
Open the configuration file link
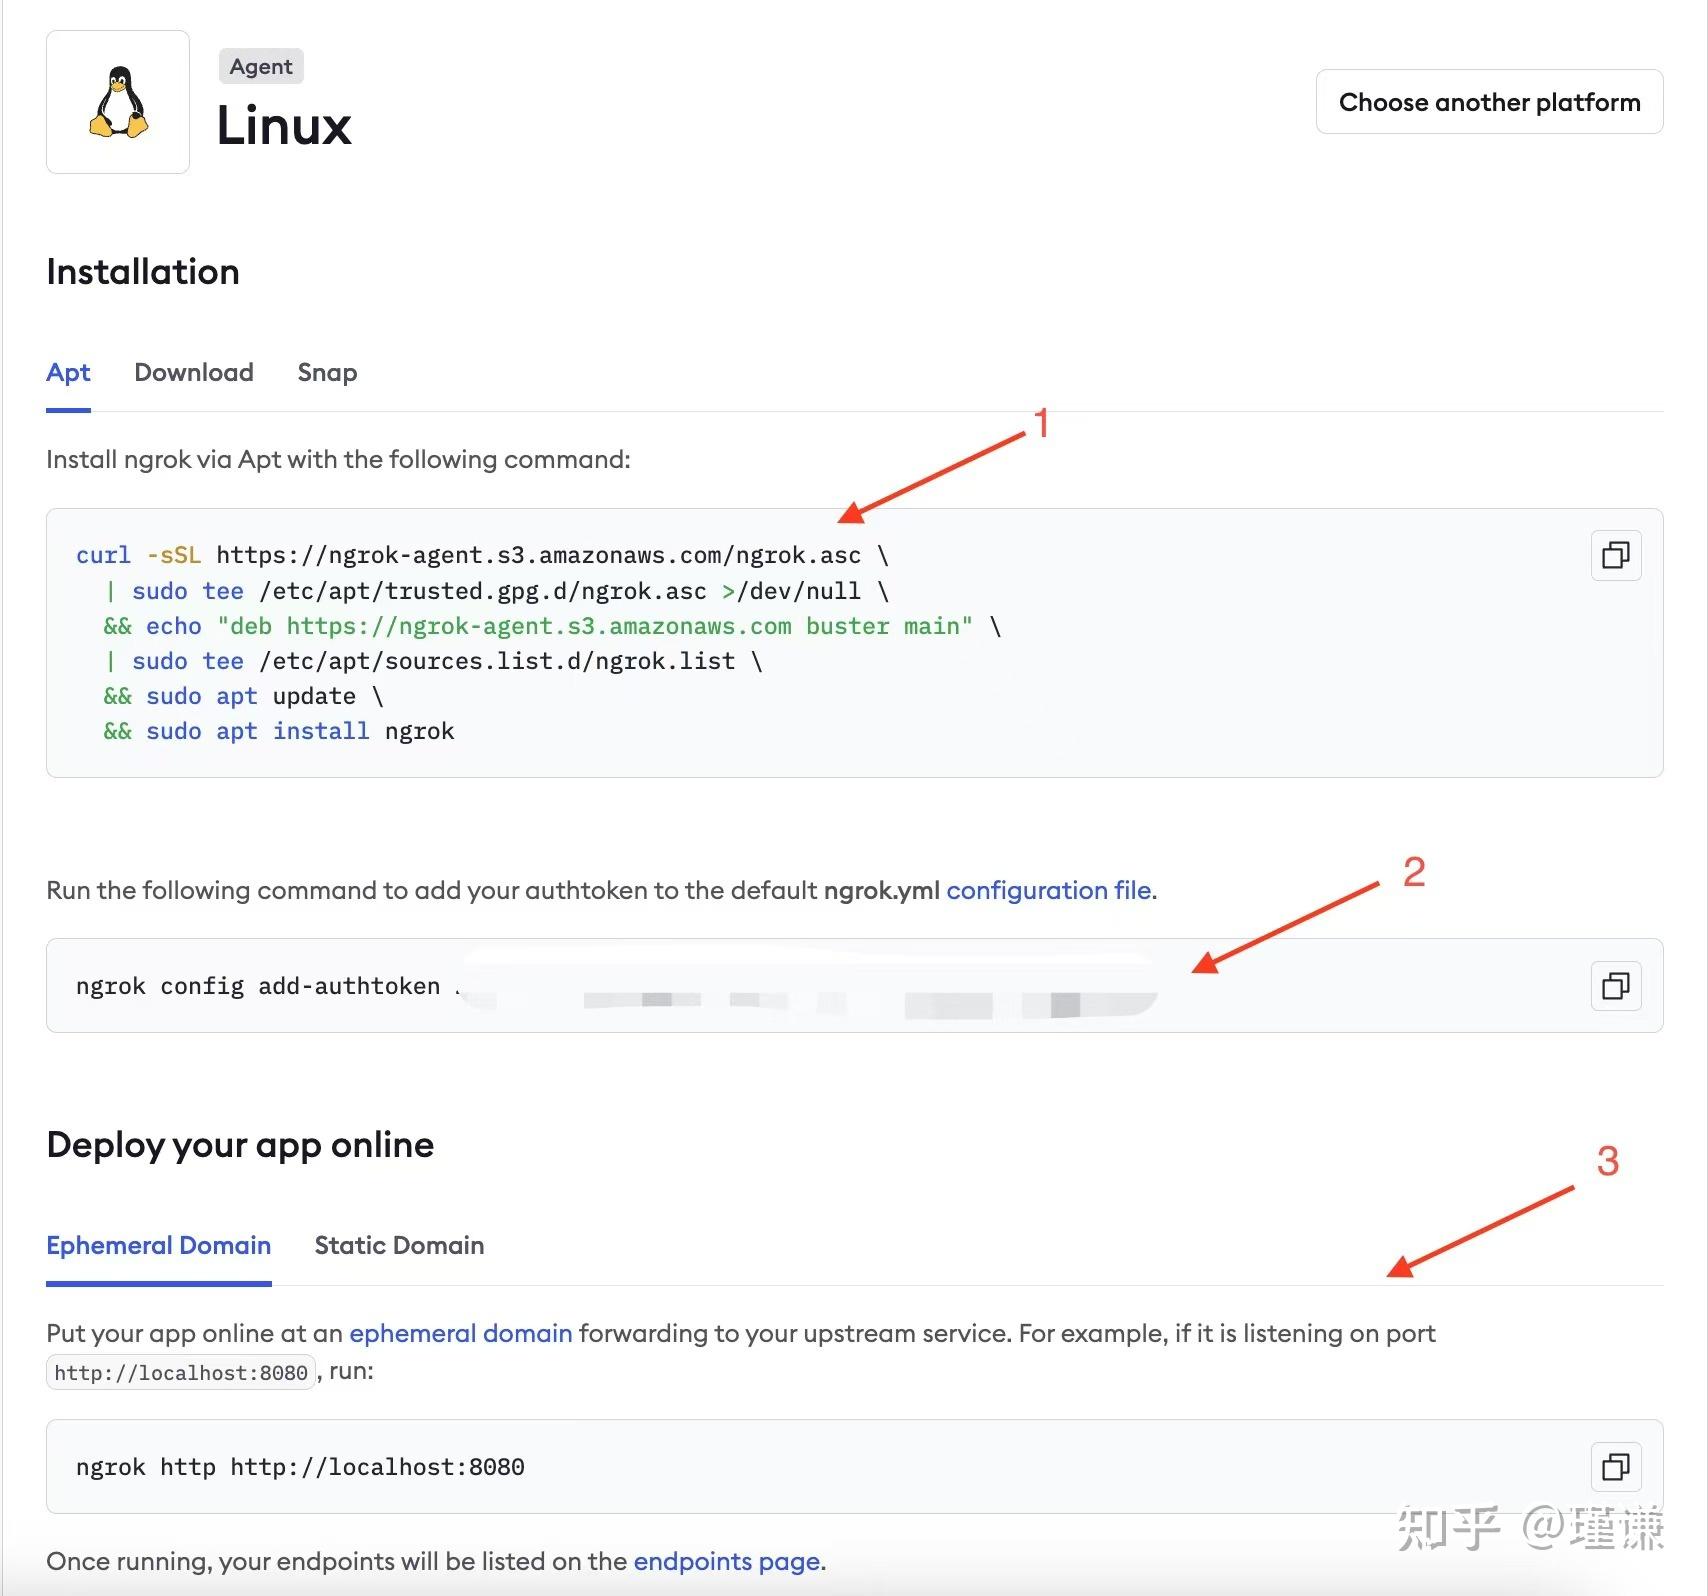(x=1048, y=890)
